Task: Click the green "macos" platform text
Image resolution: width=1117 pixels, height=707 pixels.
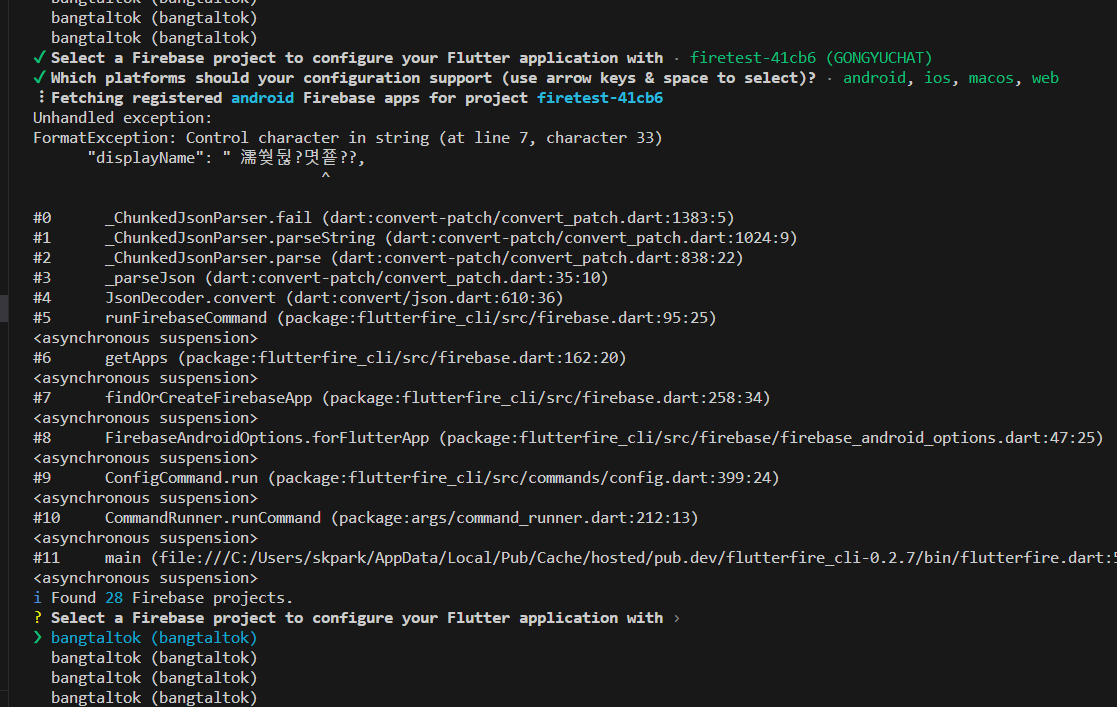Action: coord(990,78)
